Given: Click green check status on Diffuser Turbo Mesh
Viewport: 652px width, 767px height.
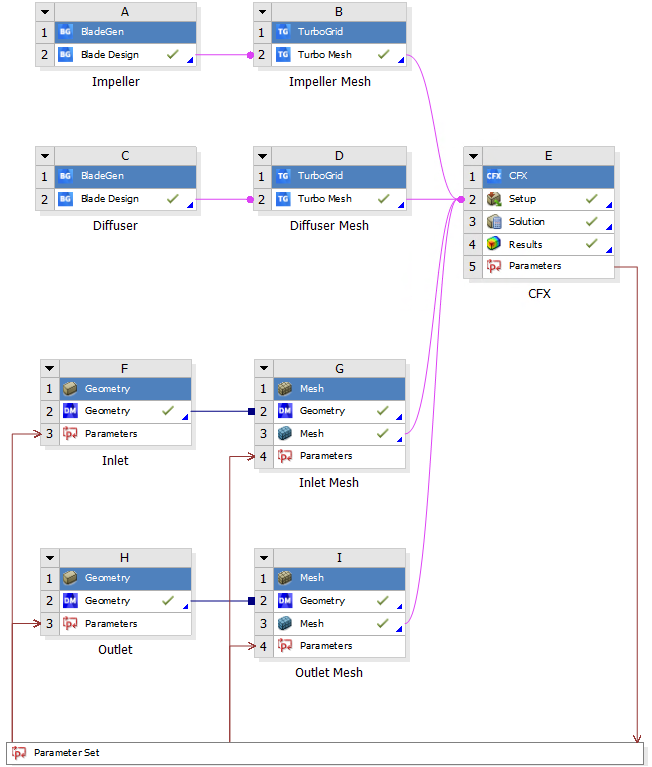Looking at the screenshot, I should click(x=384, y=199).
